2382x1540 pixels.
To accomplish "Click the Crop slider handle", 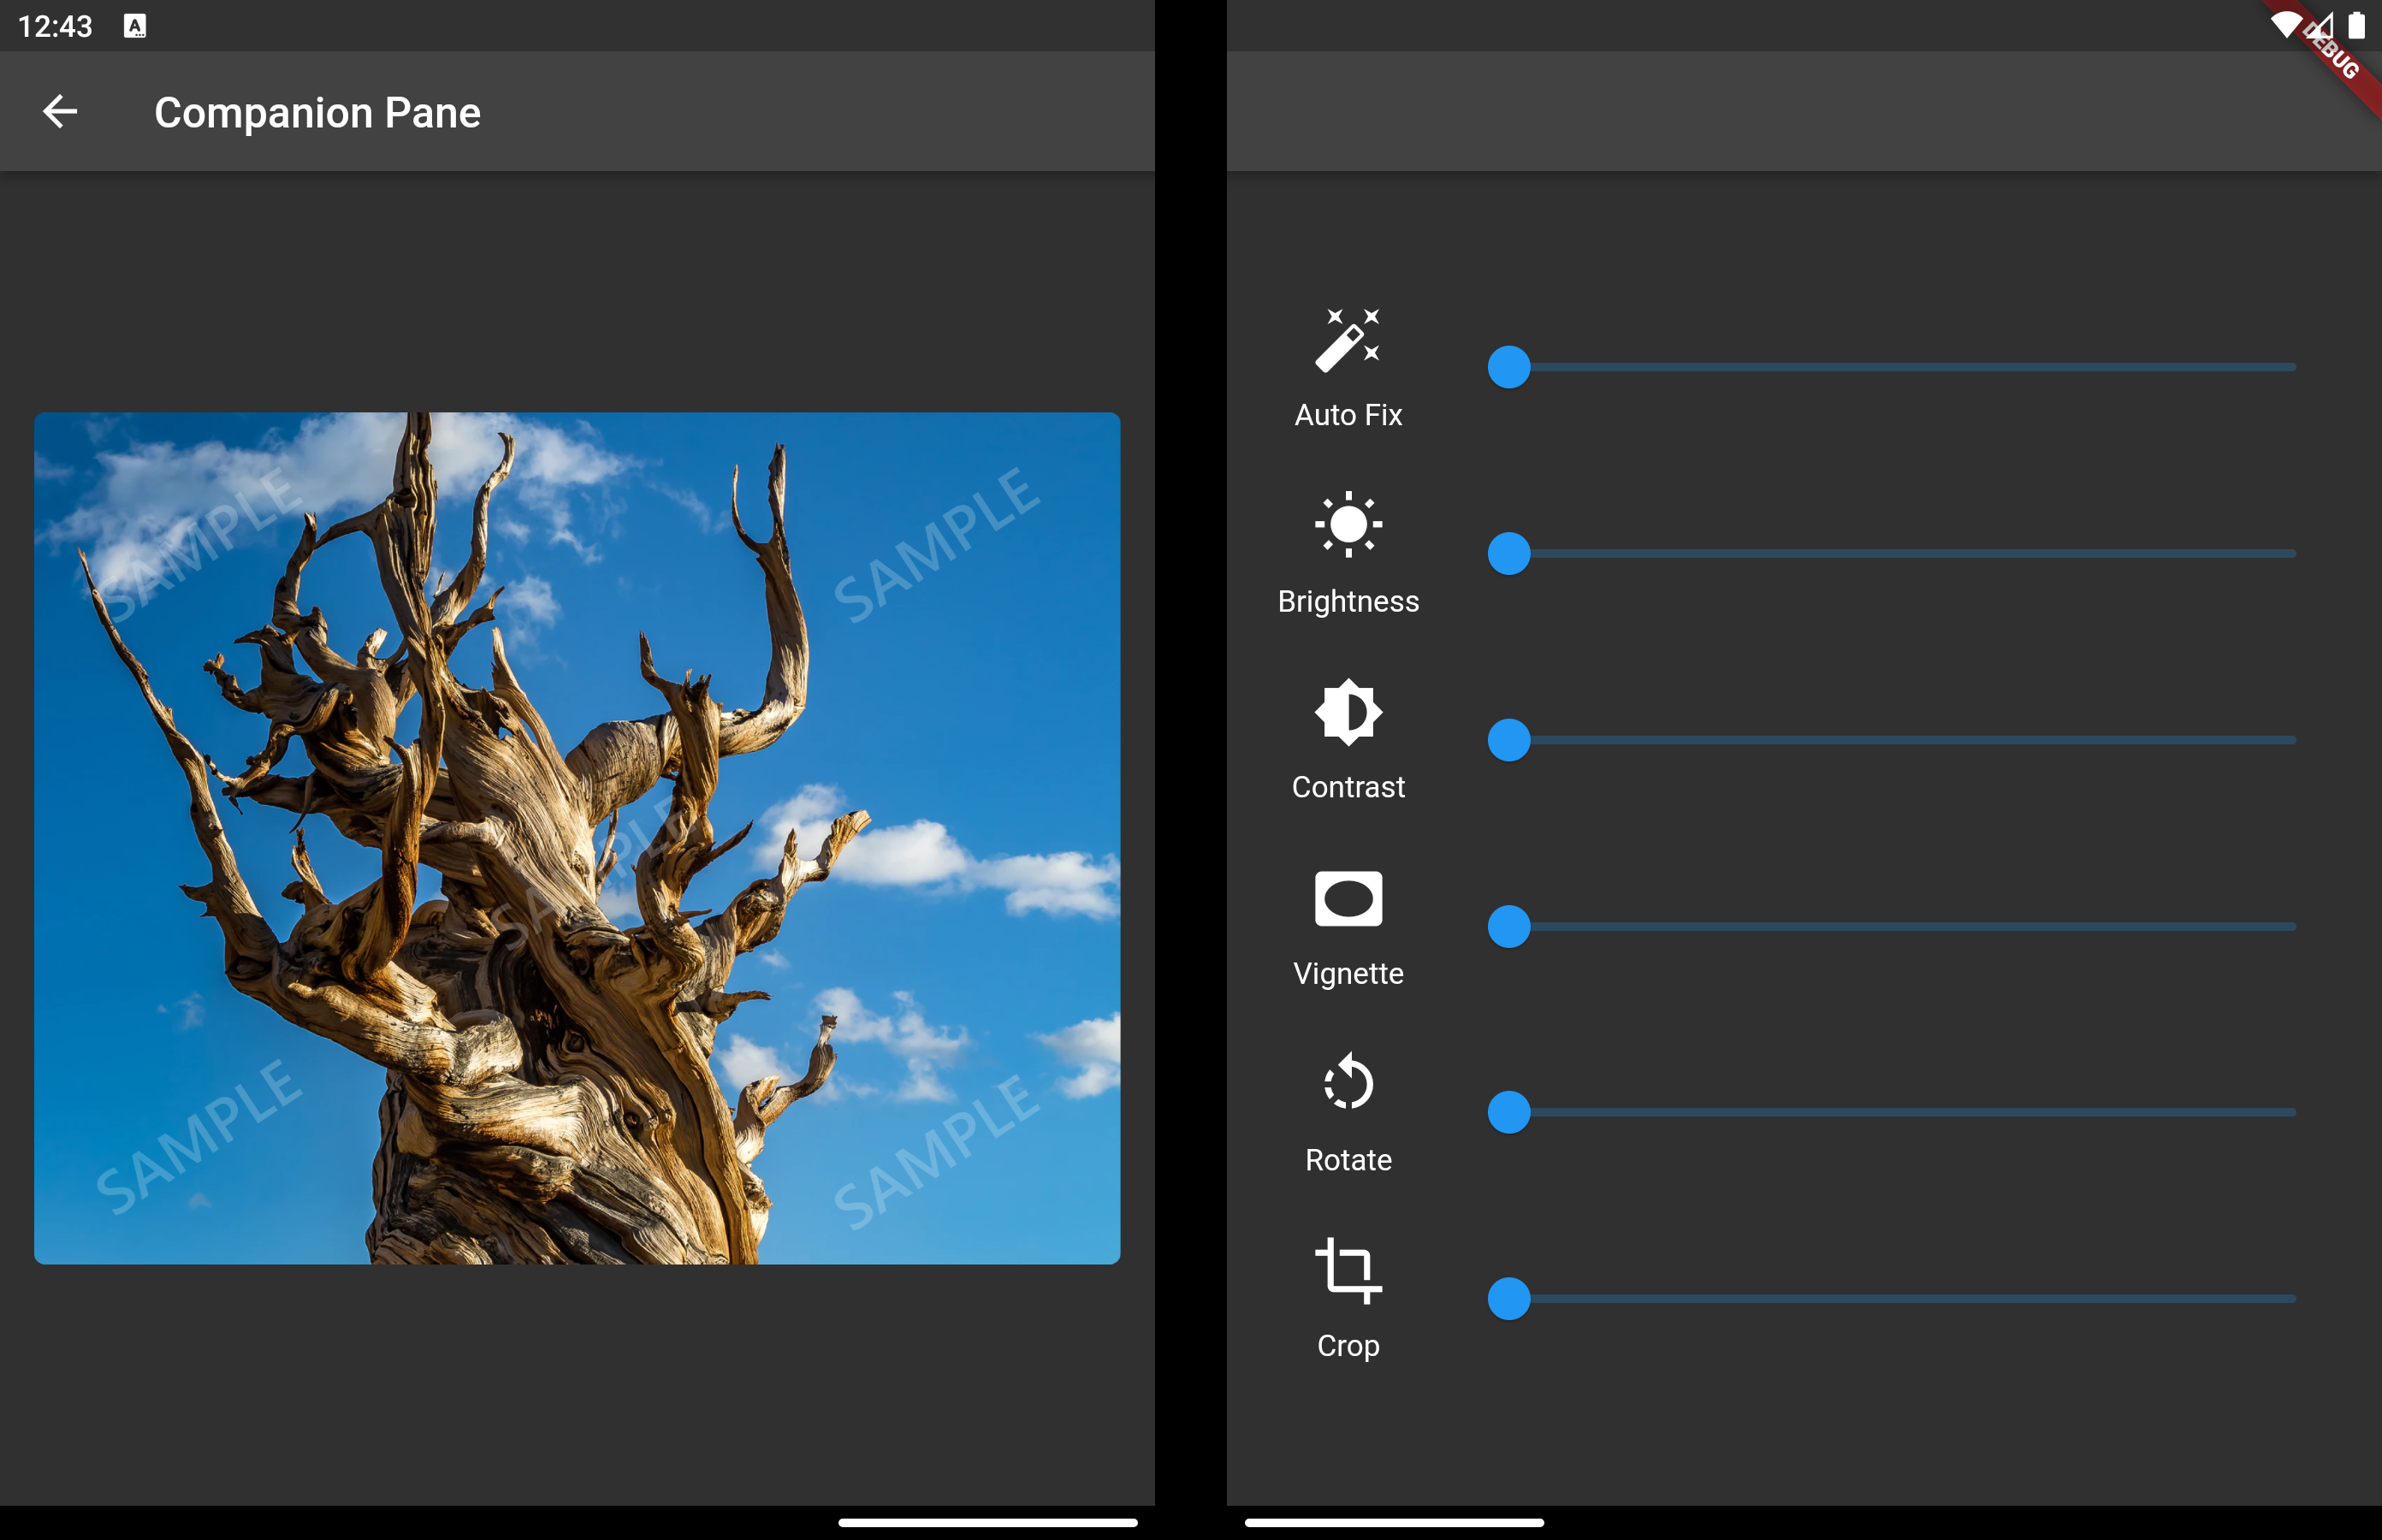I will point(1508,1298).
